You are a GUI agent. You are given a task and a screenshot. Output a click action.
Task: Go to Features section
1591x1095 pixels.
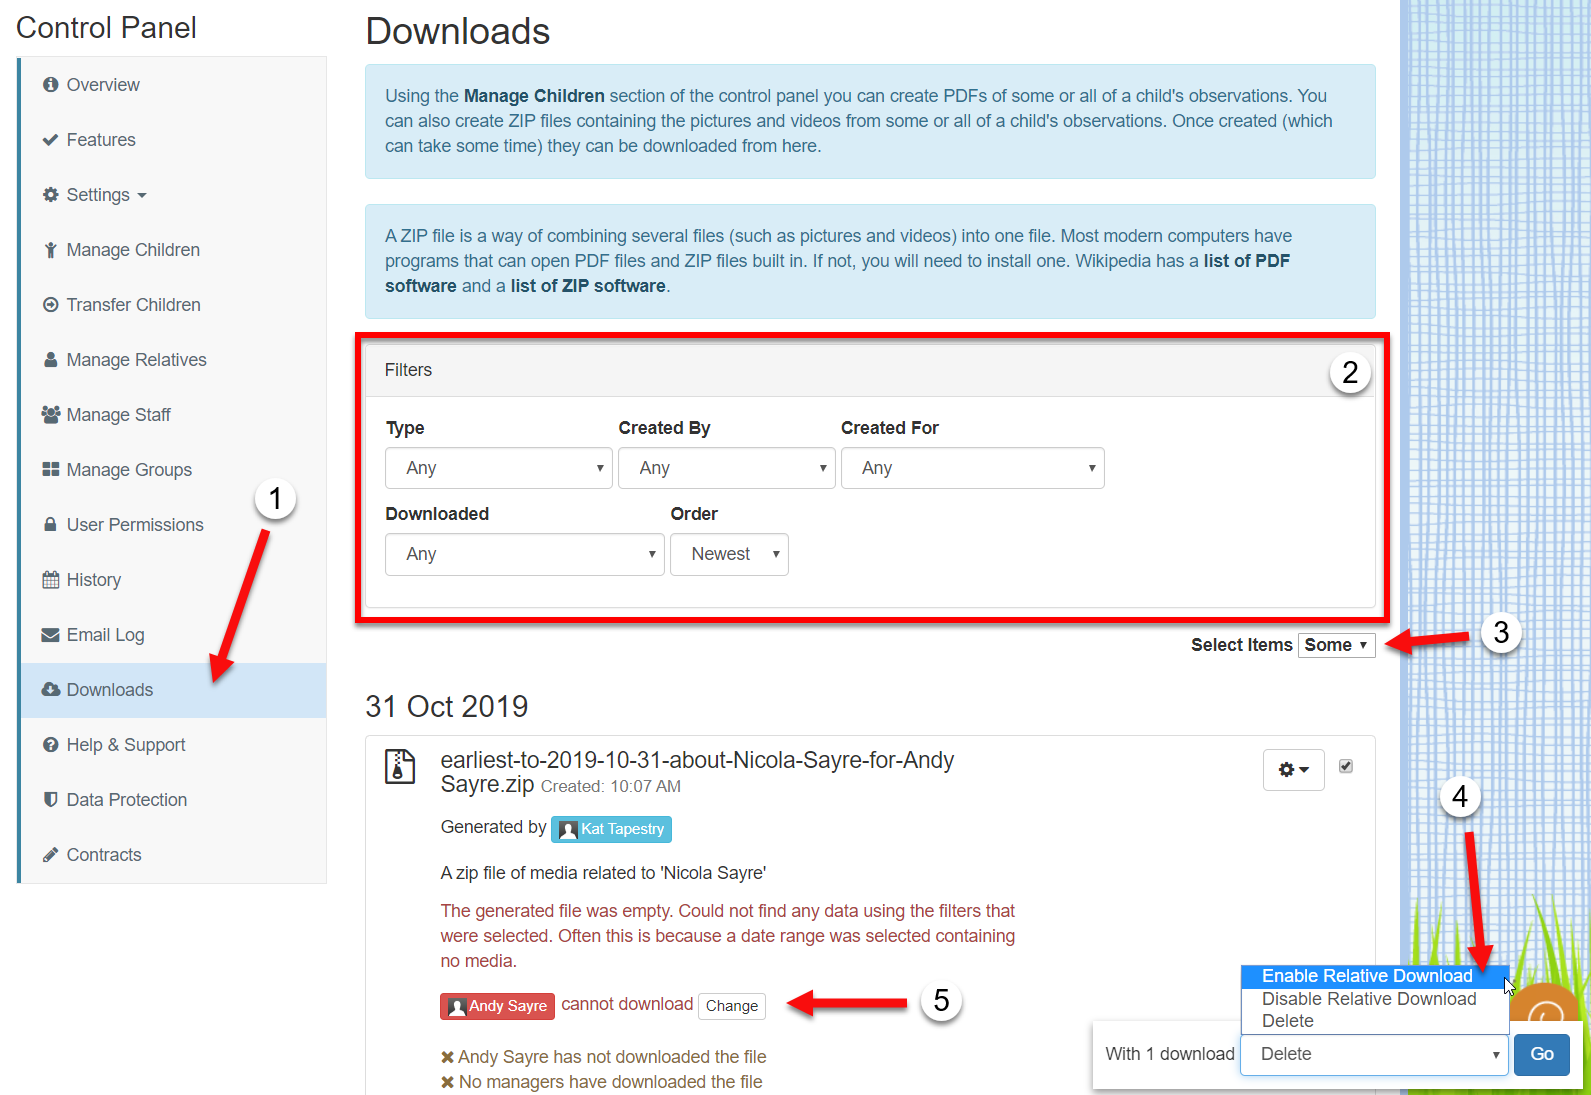tap(173, 140)
